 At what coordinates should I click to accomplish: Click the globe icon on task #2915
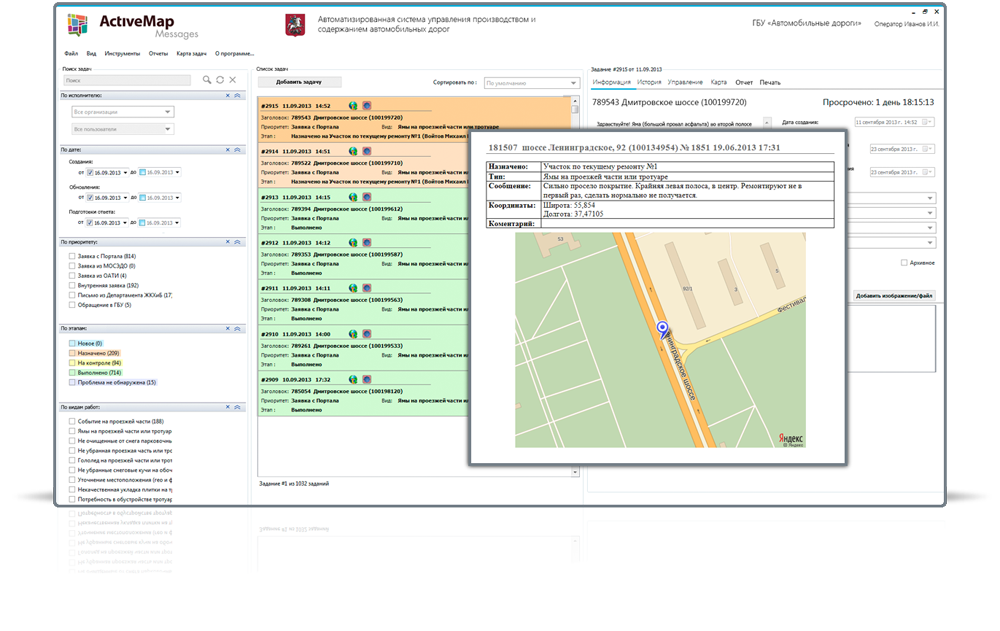pos(353,105)
